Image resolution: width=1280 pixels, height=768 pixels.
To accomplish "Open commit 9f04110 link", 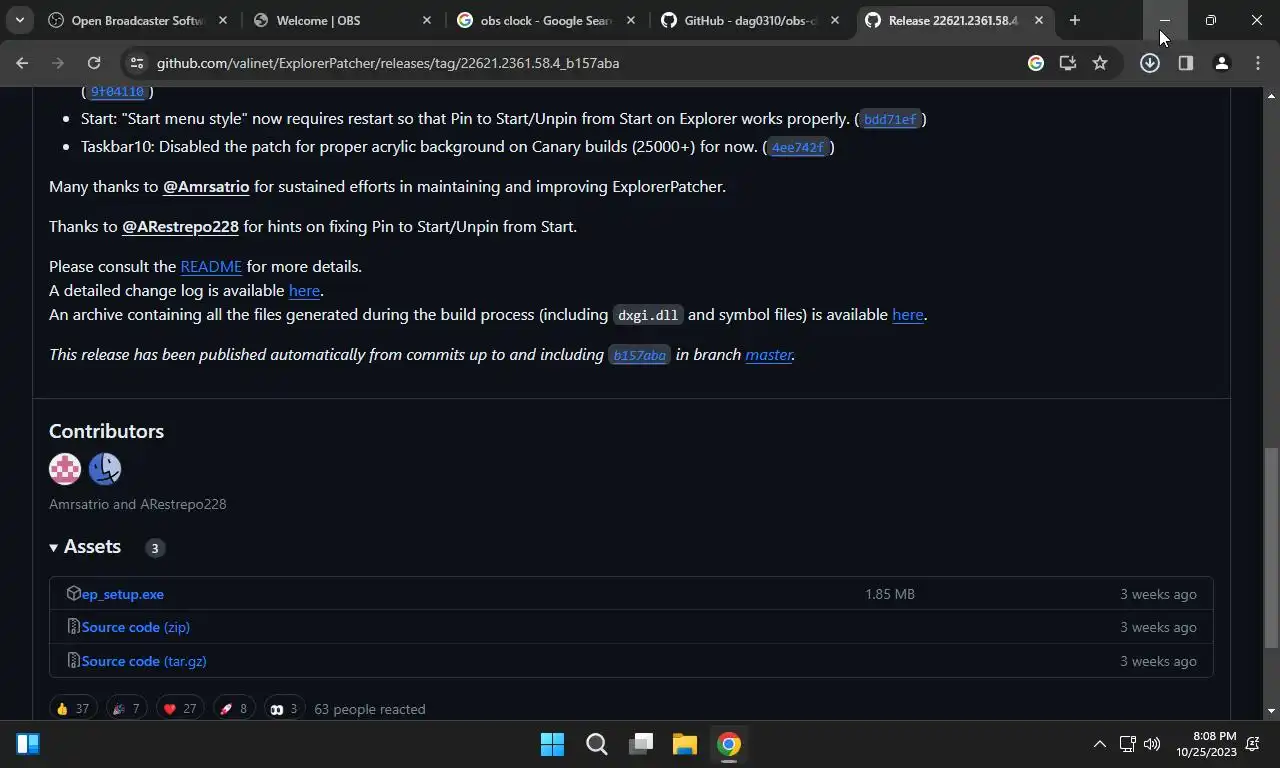I will click(x=117, y=92).
